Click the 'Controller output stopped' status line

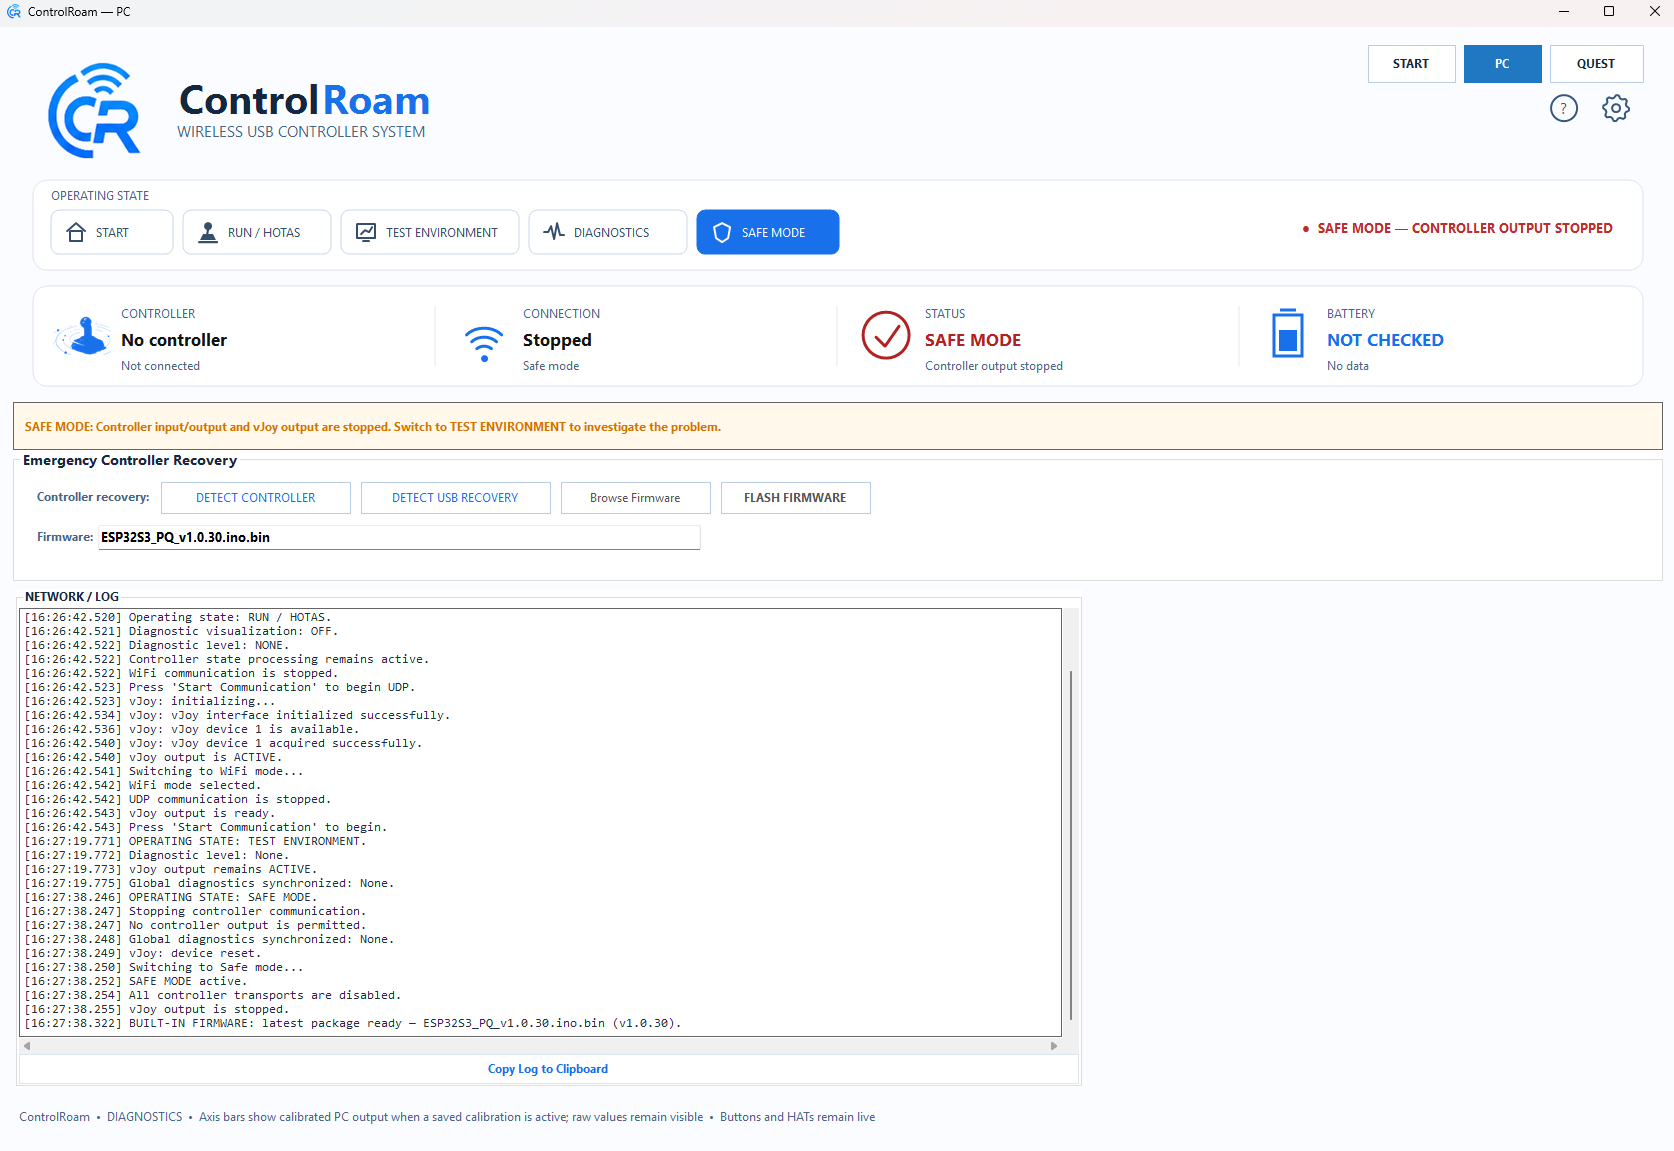[994, 366]
